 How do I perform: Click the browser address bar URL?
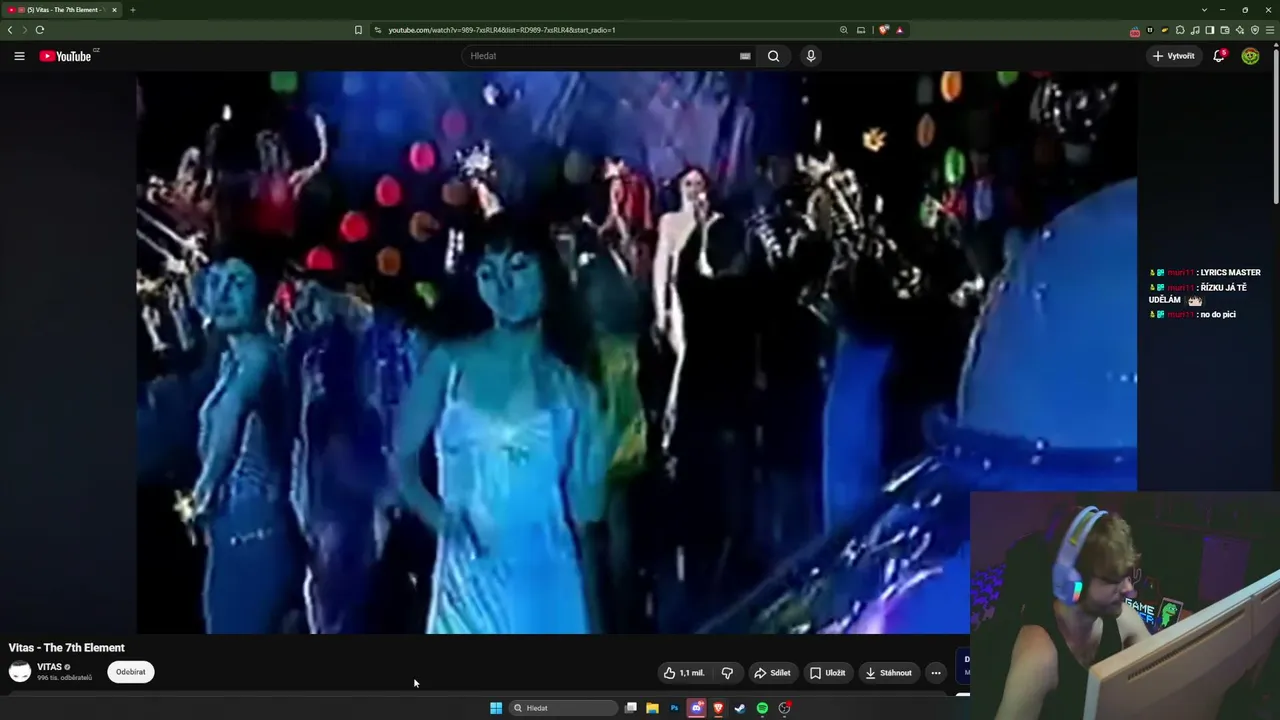[x=502, y=30]
